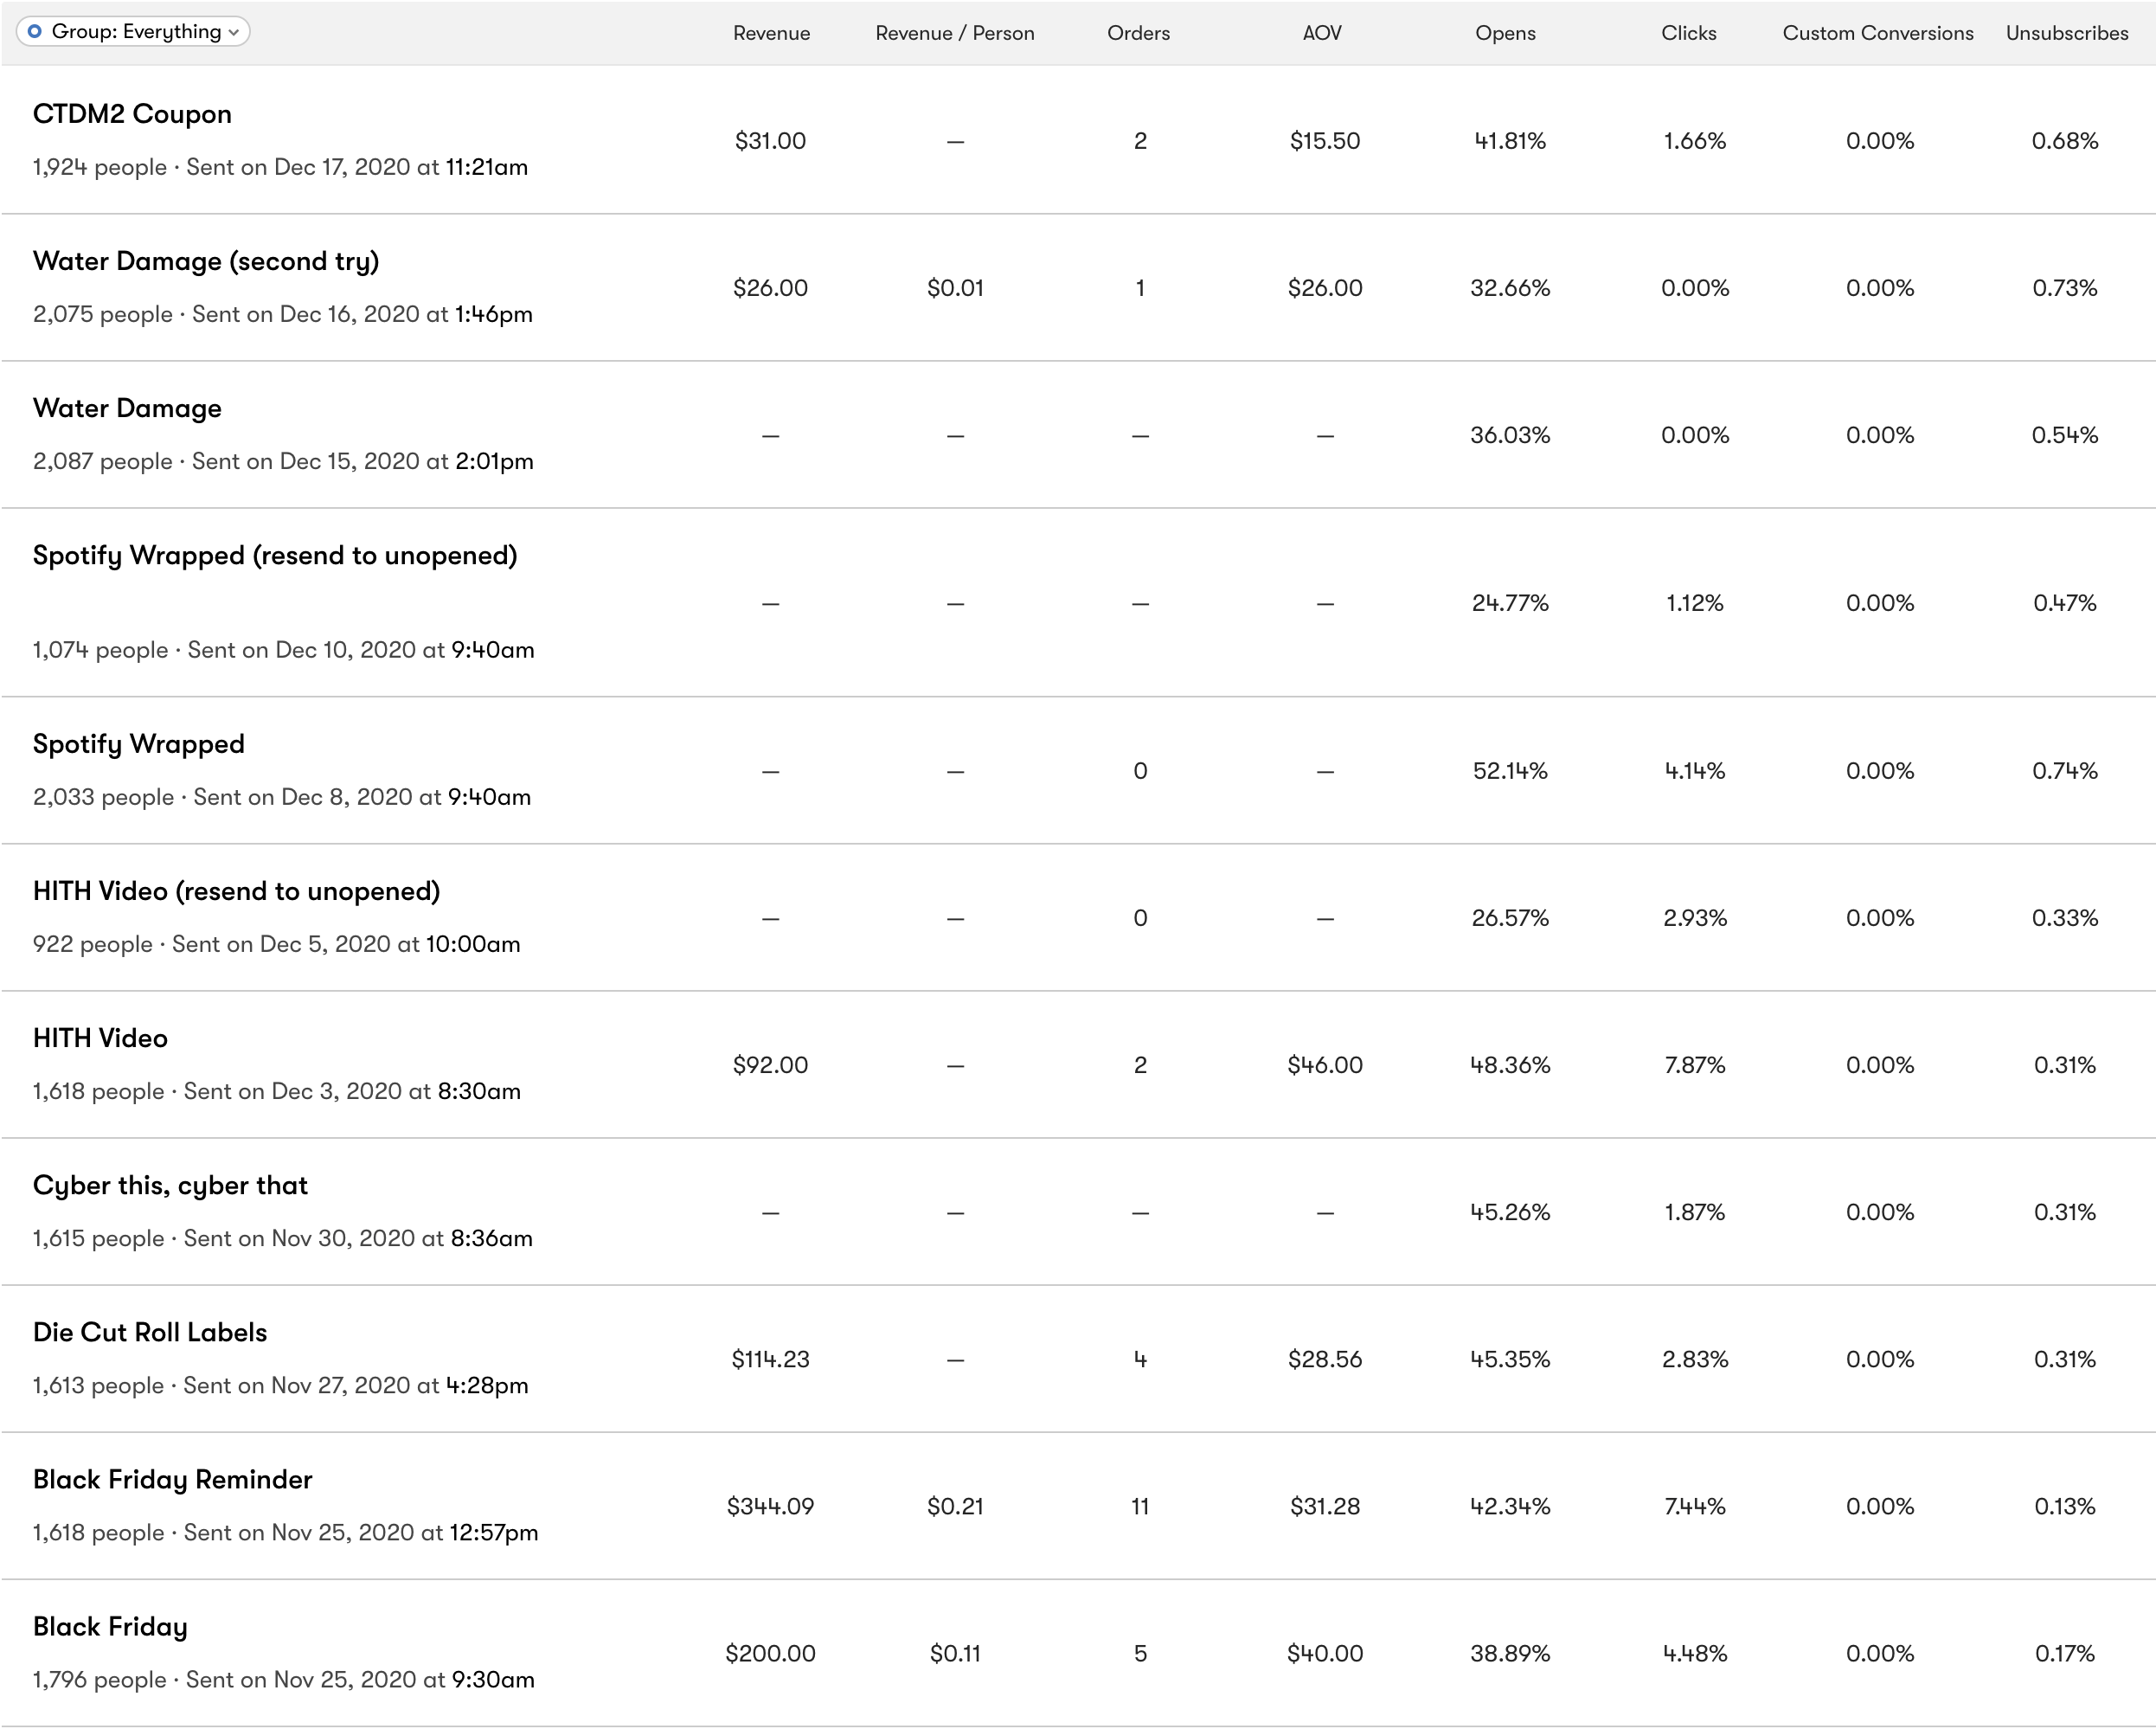Open Water Damage (second try) broadcast
The height and width of the screenshot is (1729, 2156).
click(206, 261)
